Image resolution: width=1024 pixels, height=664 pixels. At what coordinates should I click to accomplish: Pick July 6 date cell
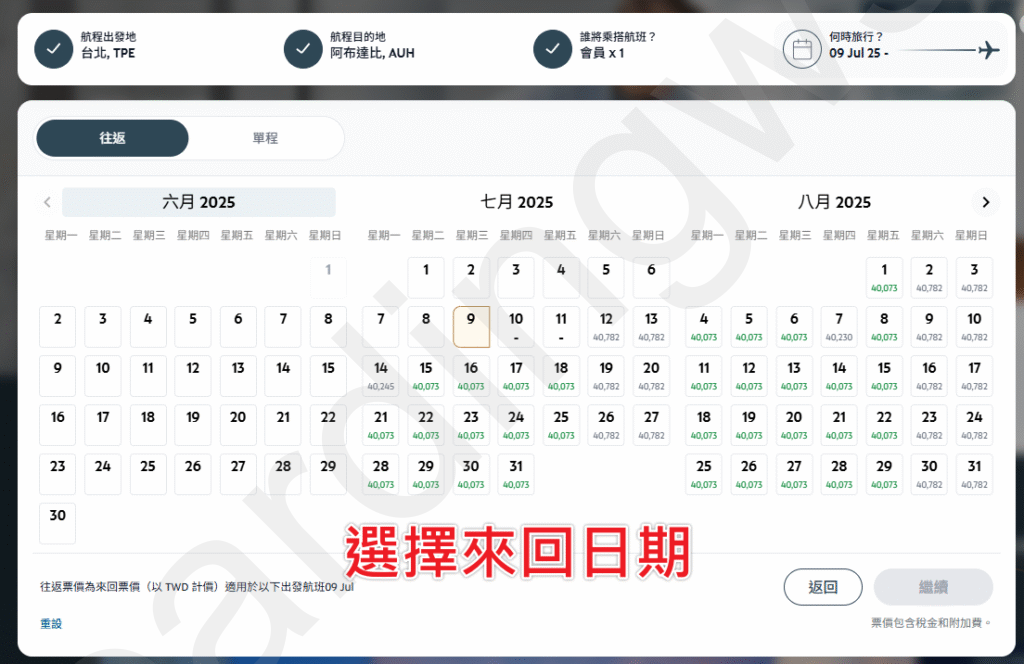(651, 277)
